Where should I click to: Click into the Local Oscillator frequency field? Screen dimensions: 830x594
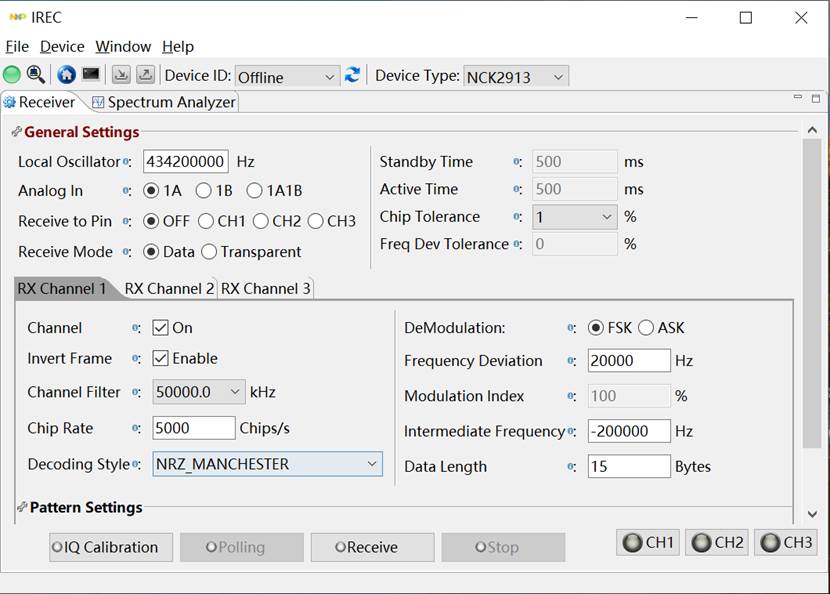coord(186,162)
